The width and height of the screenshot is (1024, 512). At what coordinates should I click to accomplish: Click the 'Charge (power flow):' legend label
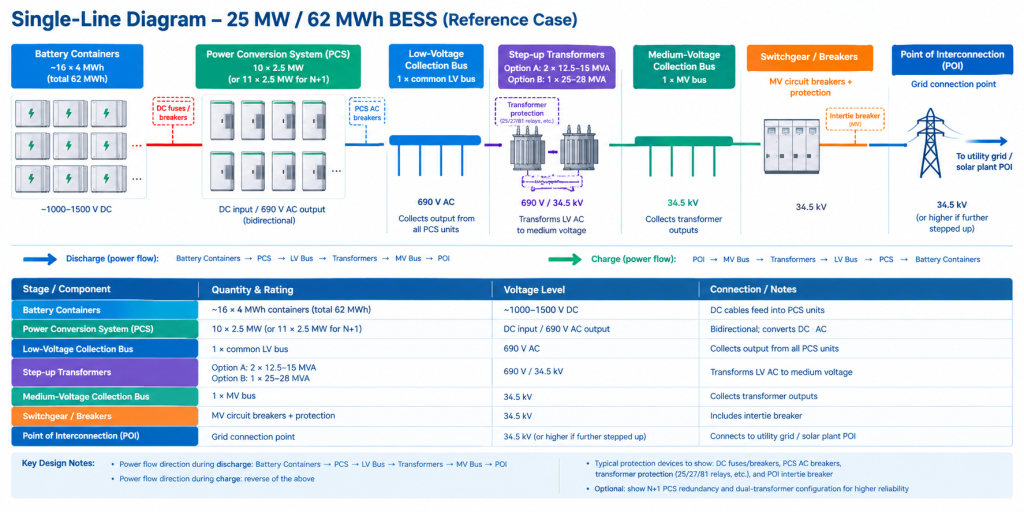pyautogui.click(x=633, y=259)
